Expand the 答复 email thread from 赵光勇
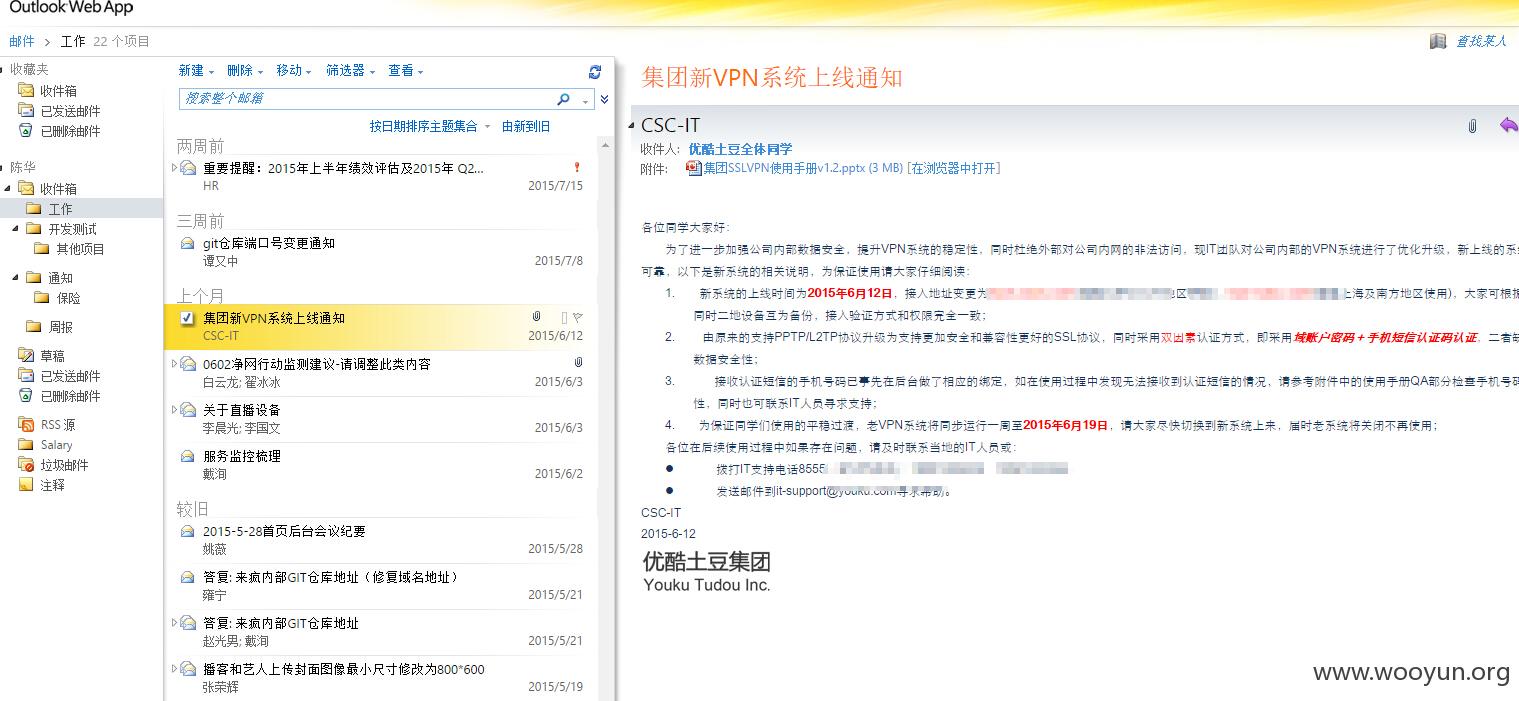Viewport: 1519px width, 701px height. click(174, 623)
